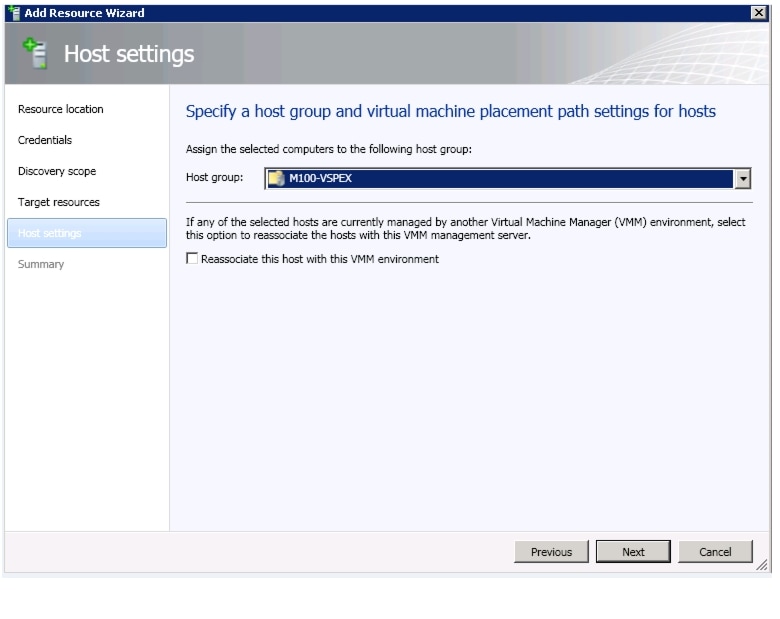
Task: Select the M100-VSPEX host group combo box
Action: click(507, 179)
